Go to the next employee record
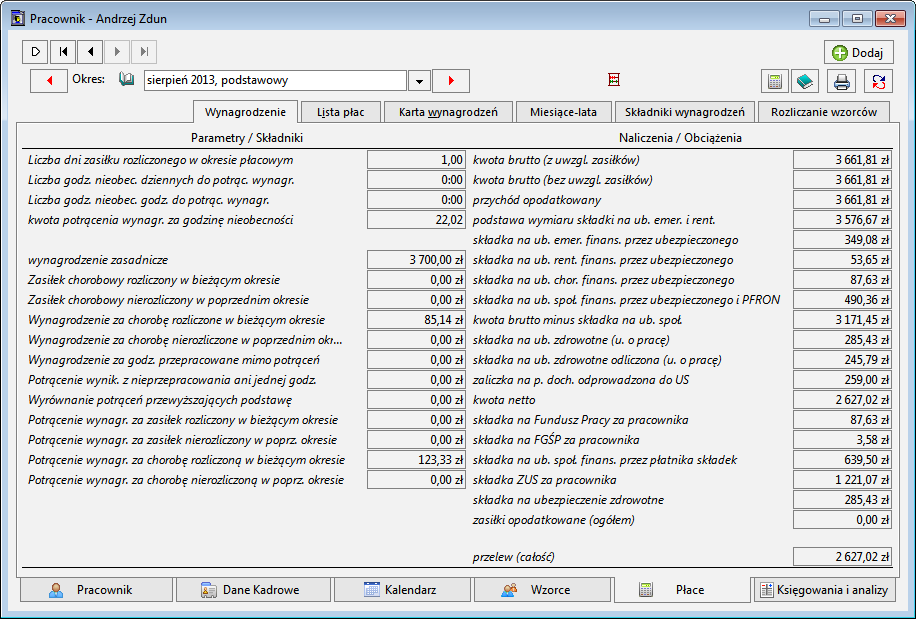 tap(117, 52)
